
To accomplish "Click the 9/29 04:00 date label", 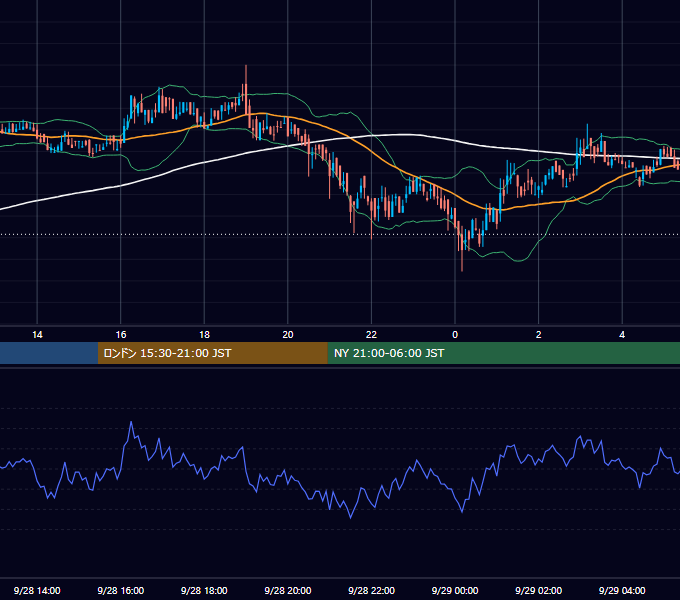I will coord(622,590).
